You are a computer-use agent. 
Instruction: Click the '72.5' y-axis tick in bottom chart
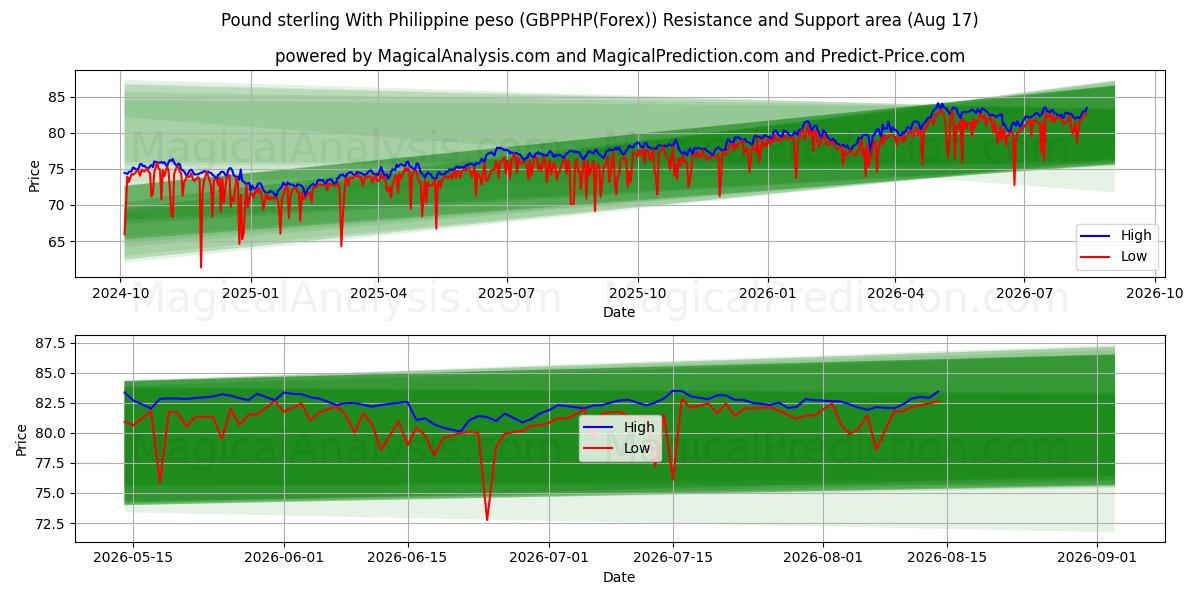(x=52, y=523)
